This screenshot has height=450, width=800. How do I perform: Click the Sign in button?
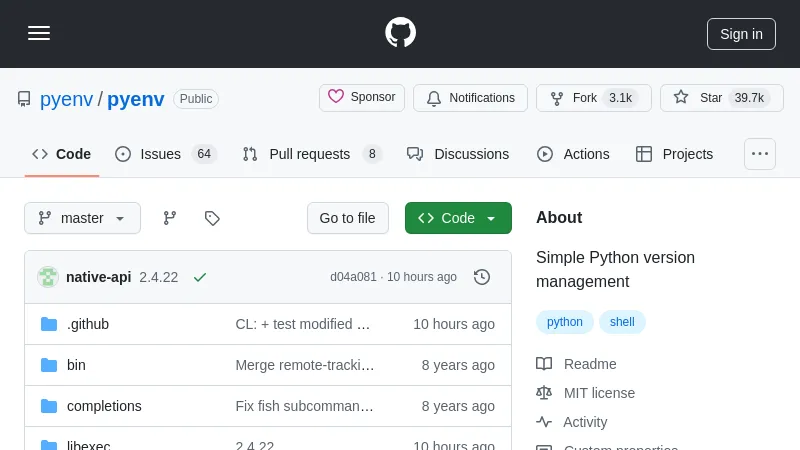(x=741, y=33)
